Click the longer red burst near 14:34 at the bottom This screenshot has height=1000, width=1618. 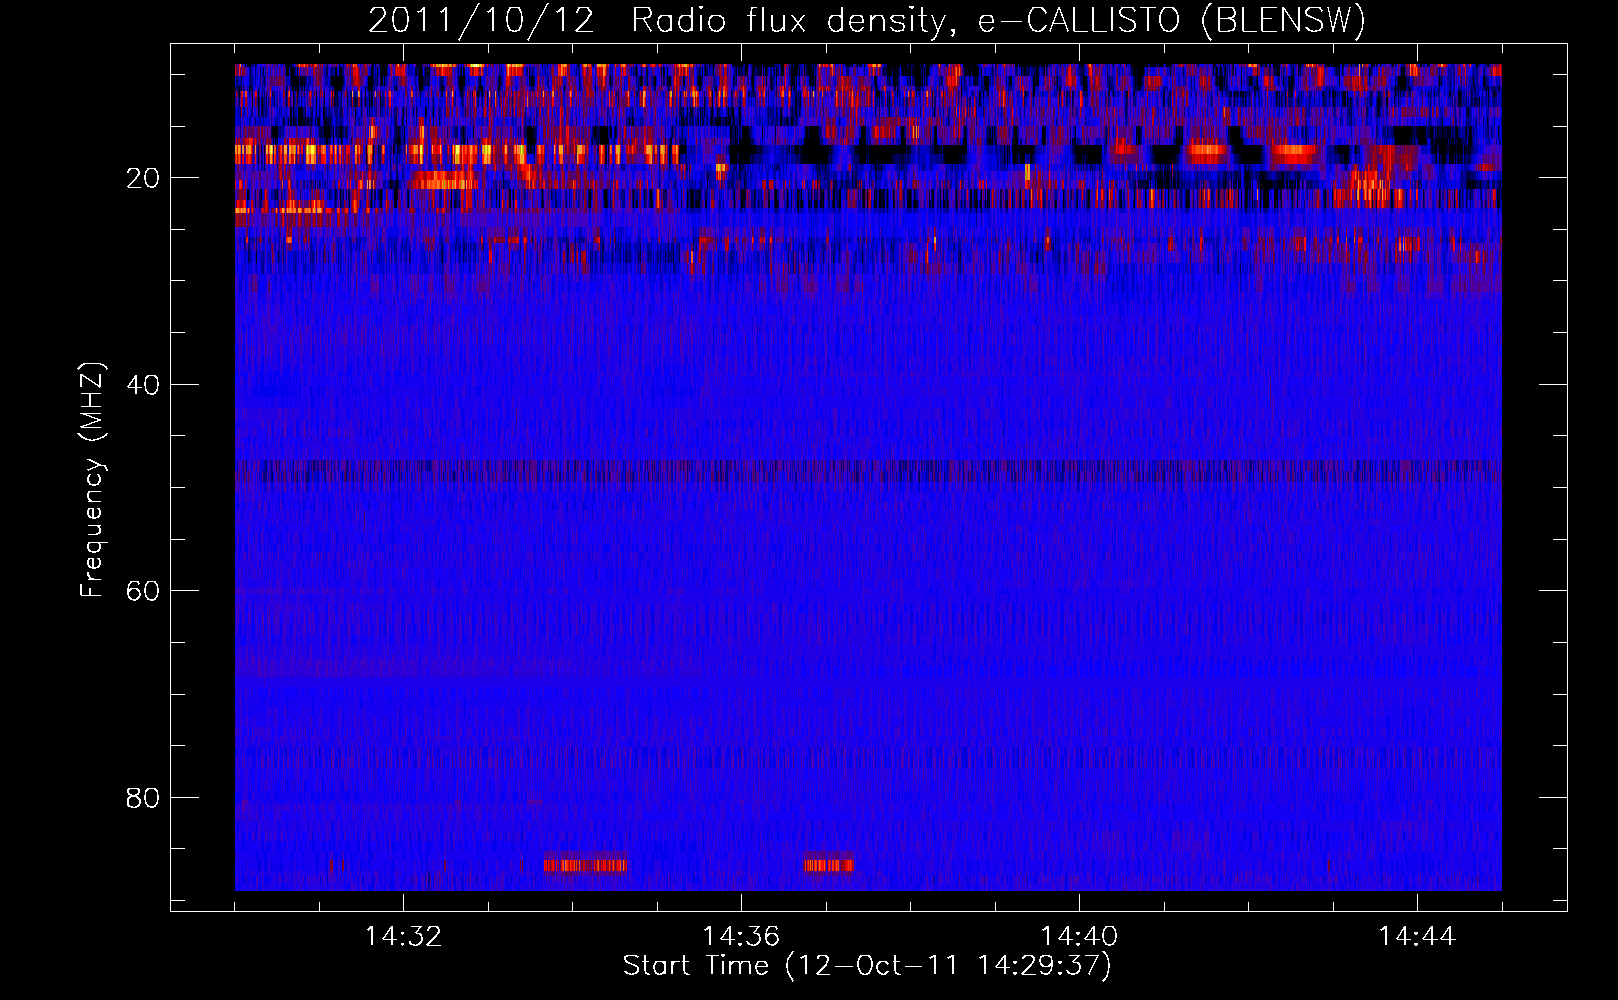coord(585,865)
